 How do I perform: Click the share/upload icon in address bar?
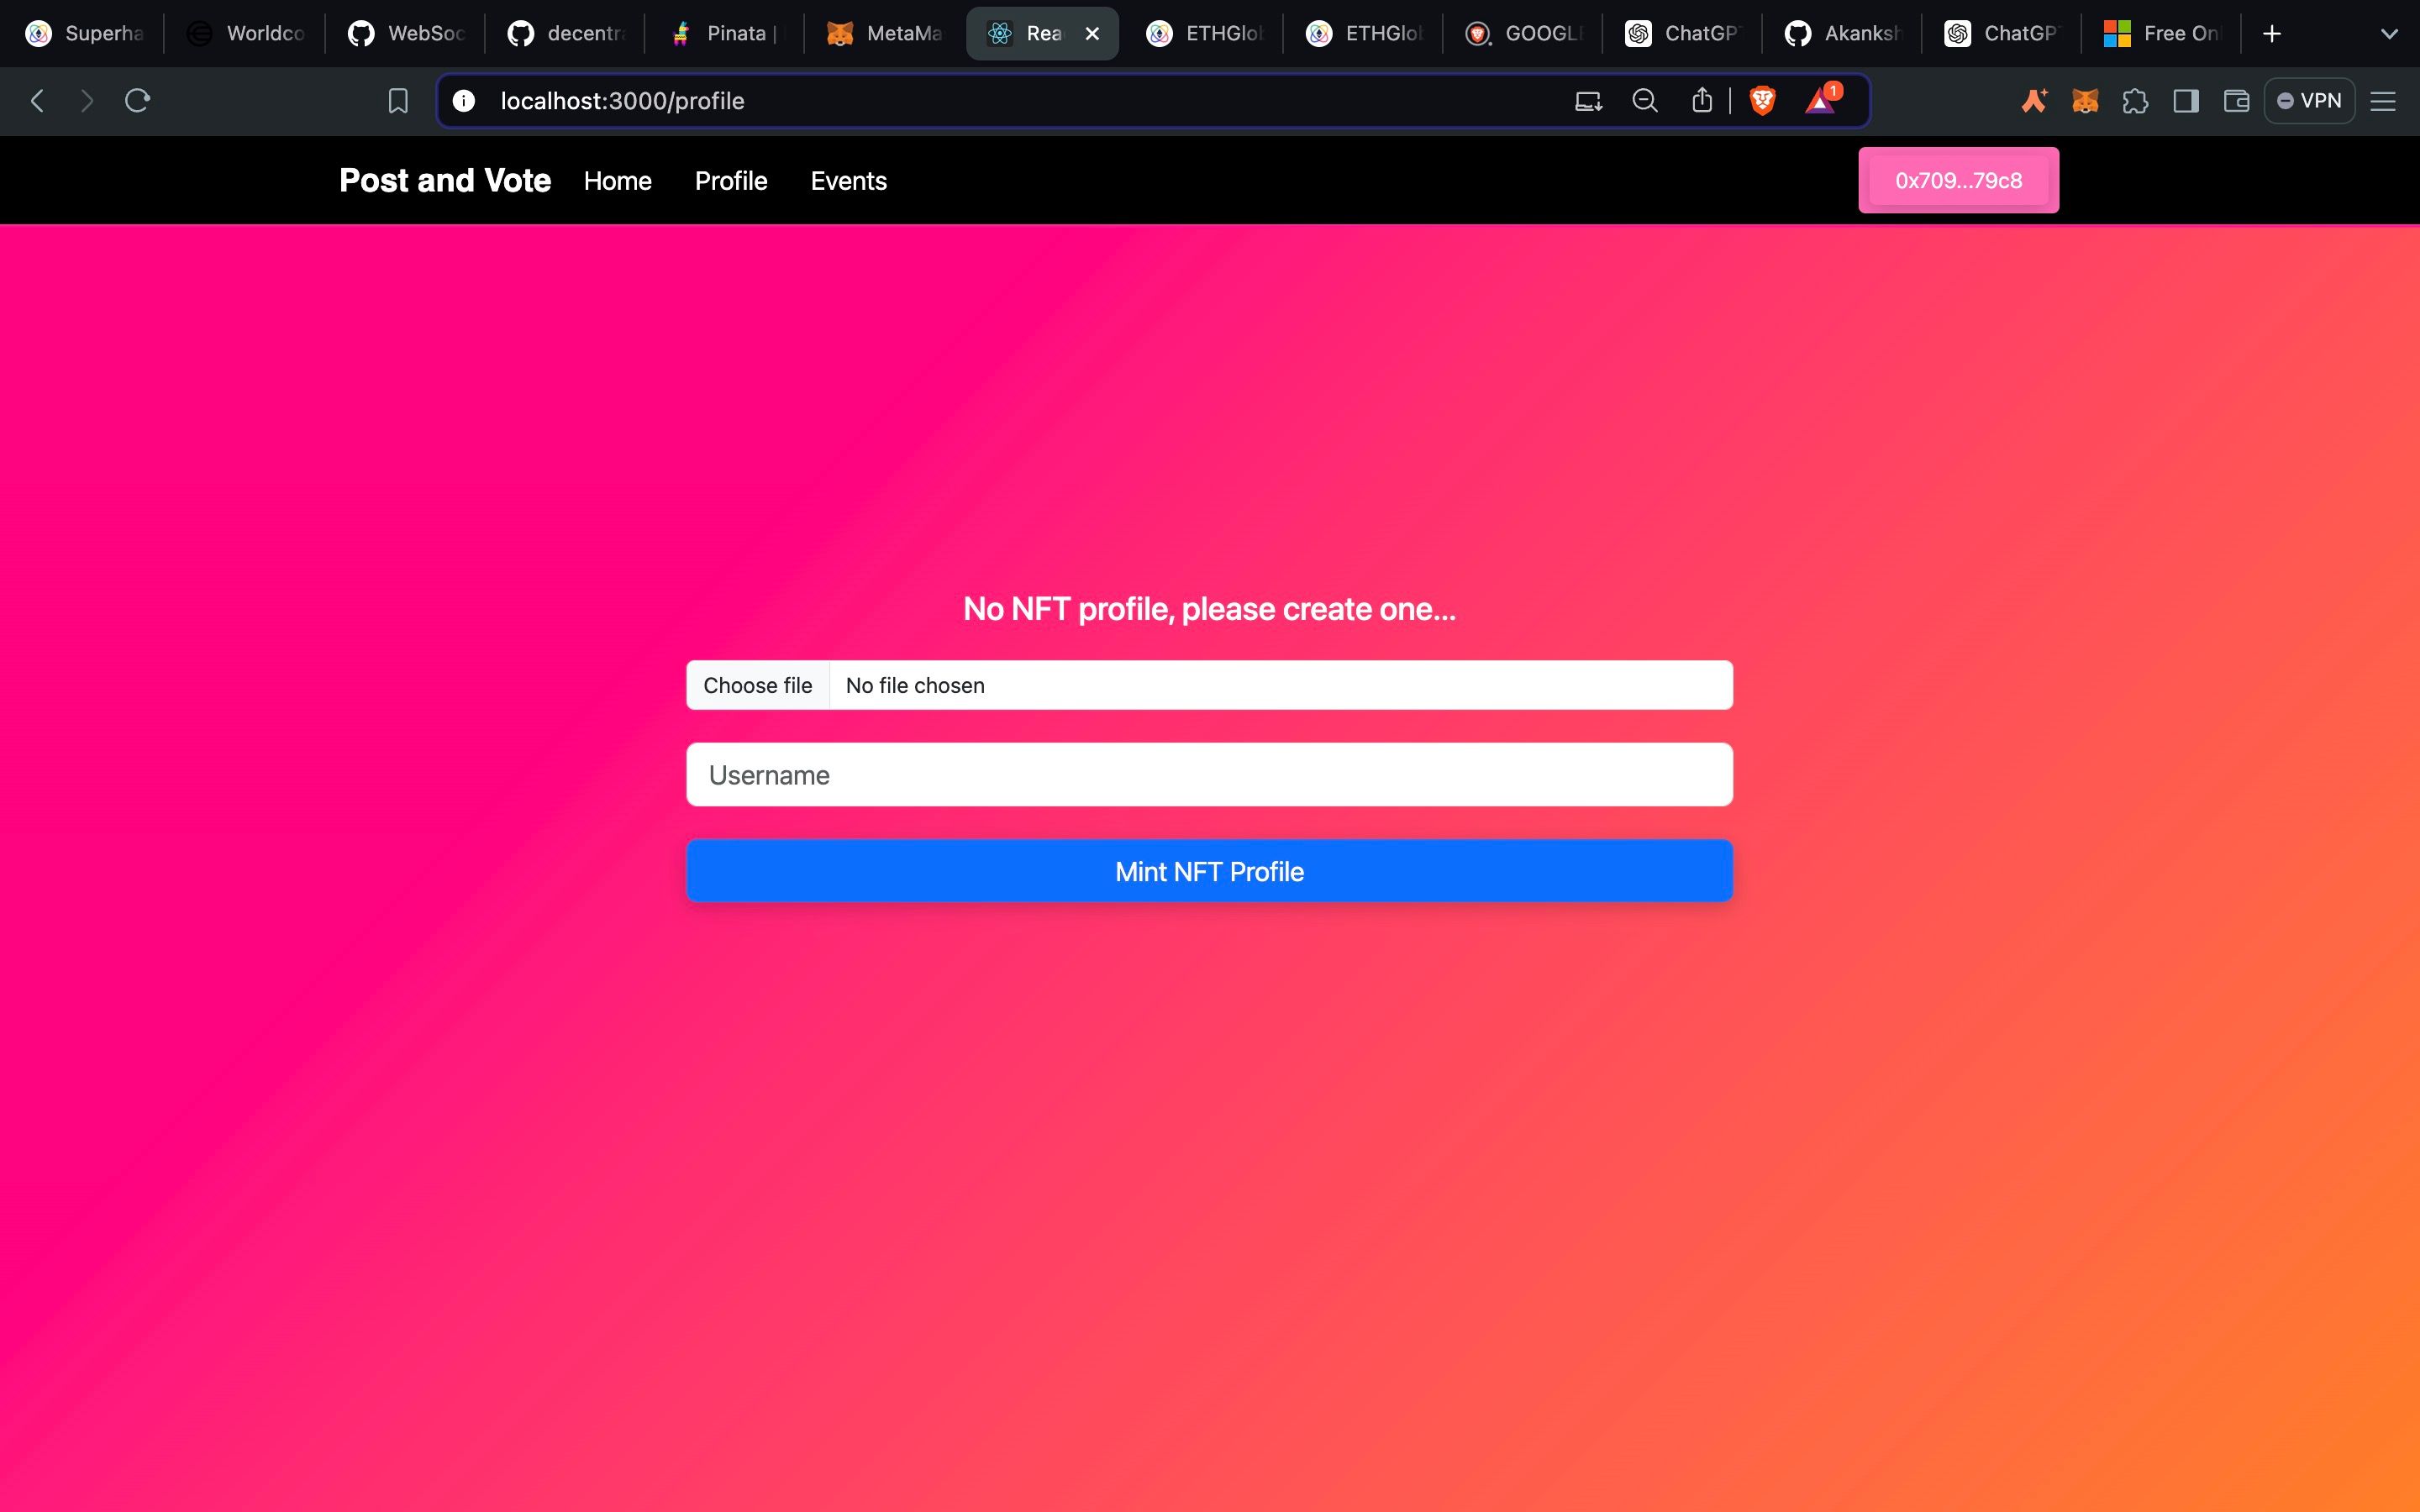tap(1702, 101)
